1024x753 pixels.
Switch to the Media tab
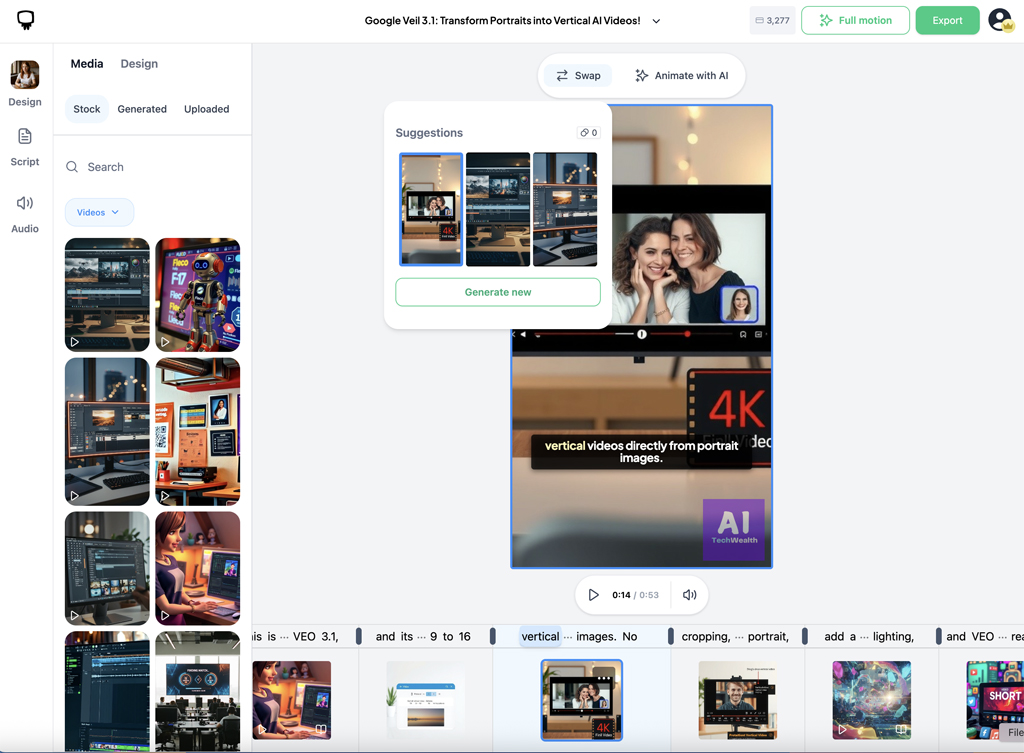pyautogui.click(x=87, y=64)
